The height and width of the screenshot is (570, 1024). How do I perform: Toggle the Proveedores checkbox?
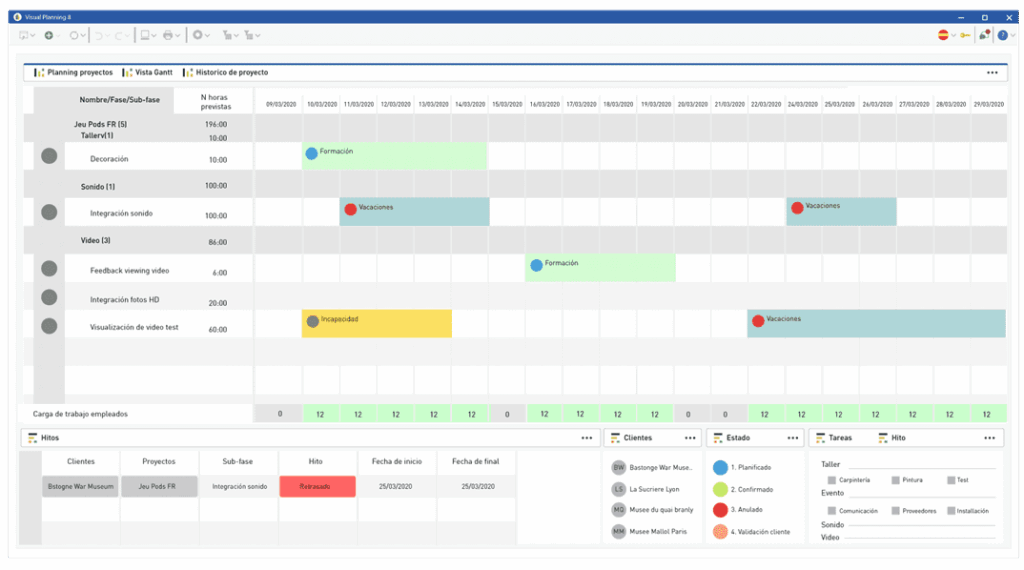point(895,511)
